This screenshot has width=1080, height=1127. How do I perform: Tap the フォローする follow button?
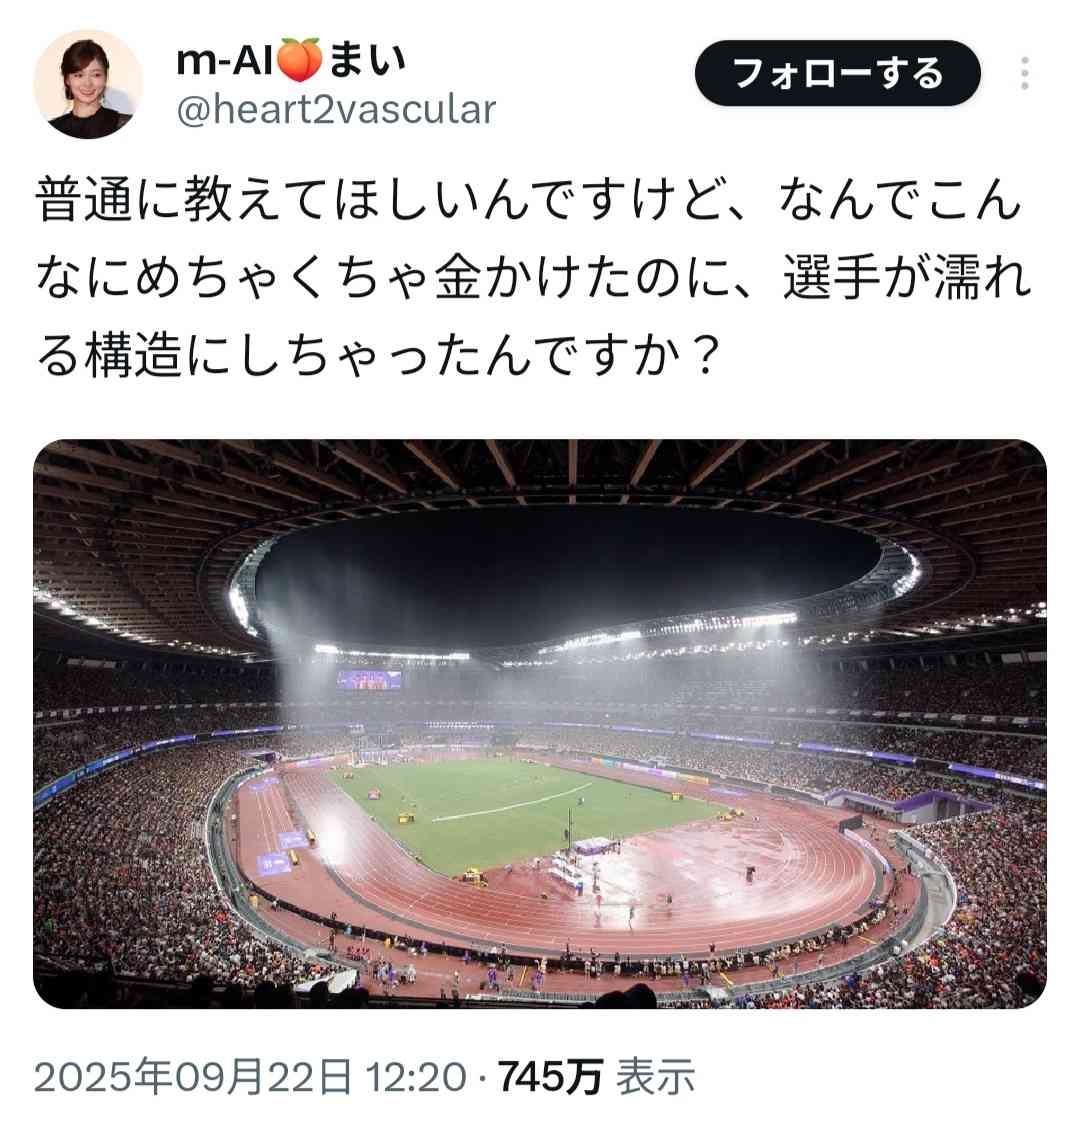coord(838,73)
